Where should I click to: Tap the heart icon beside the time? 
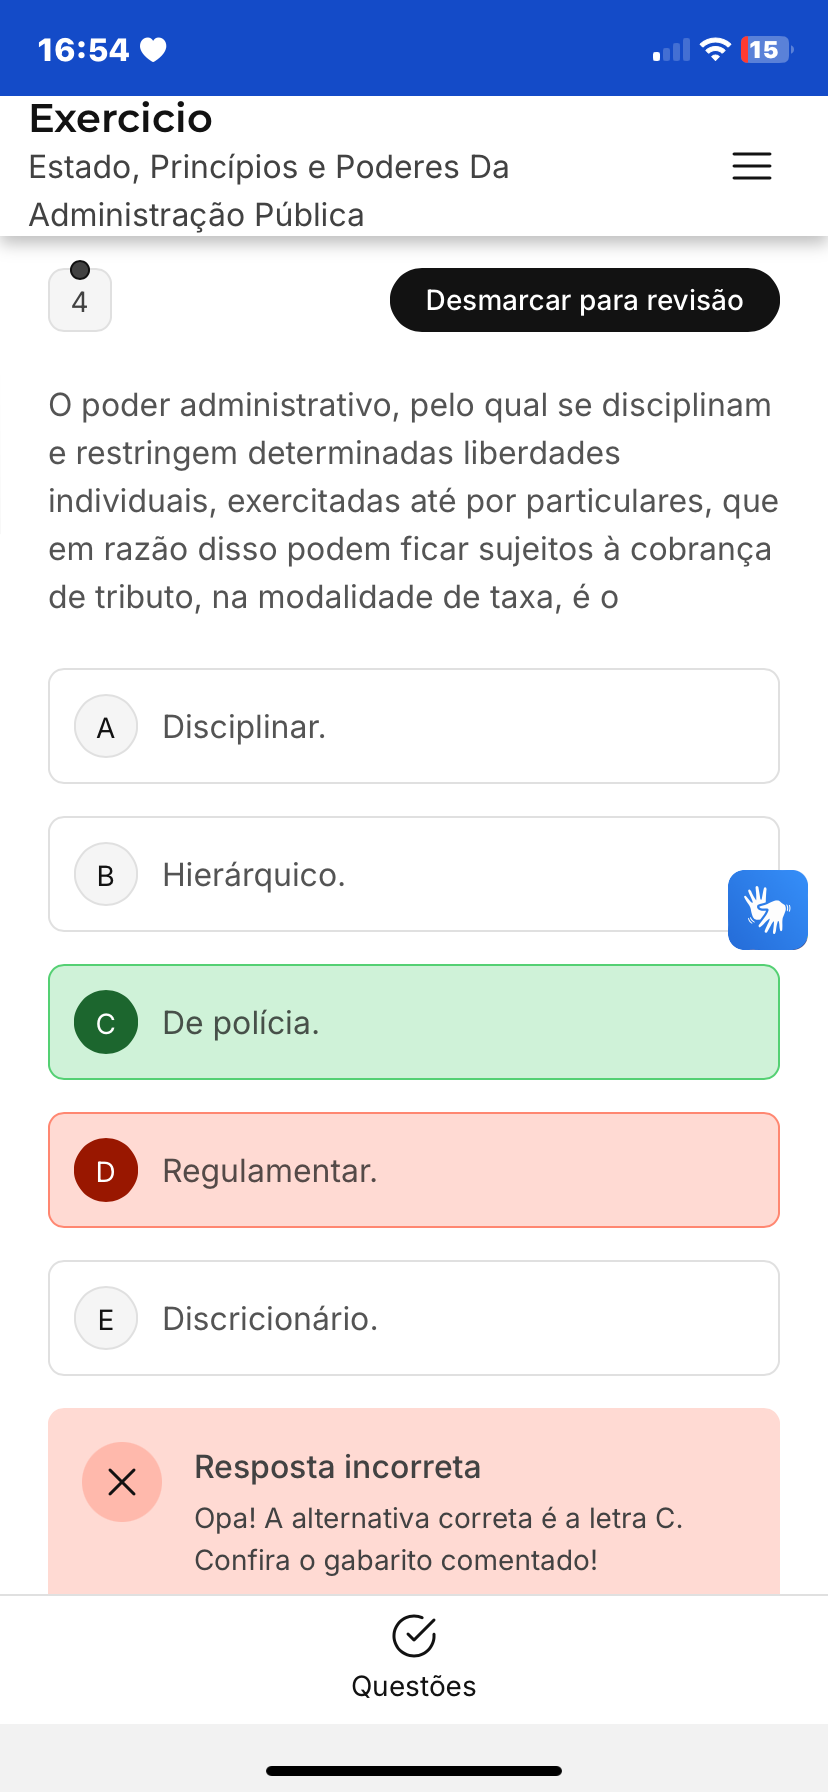tap(153, 49)
